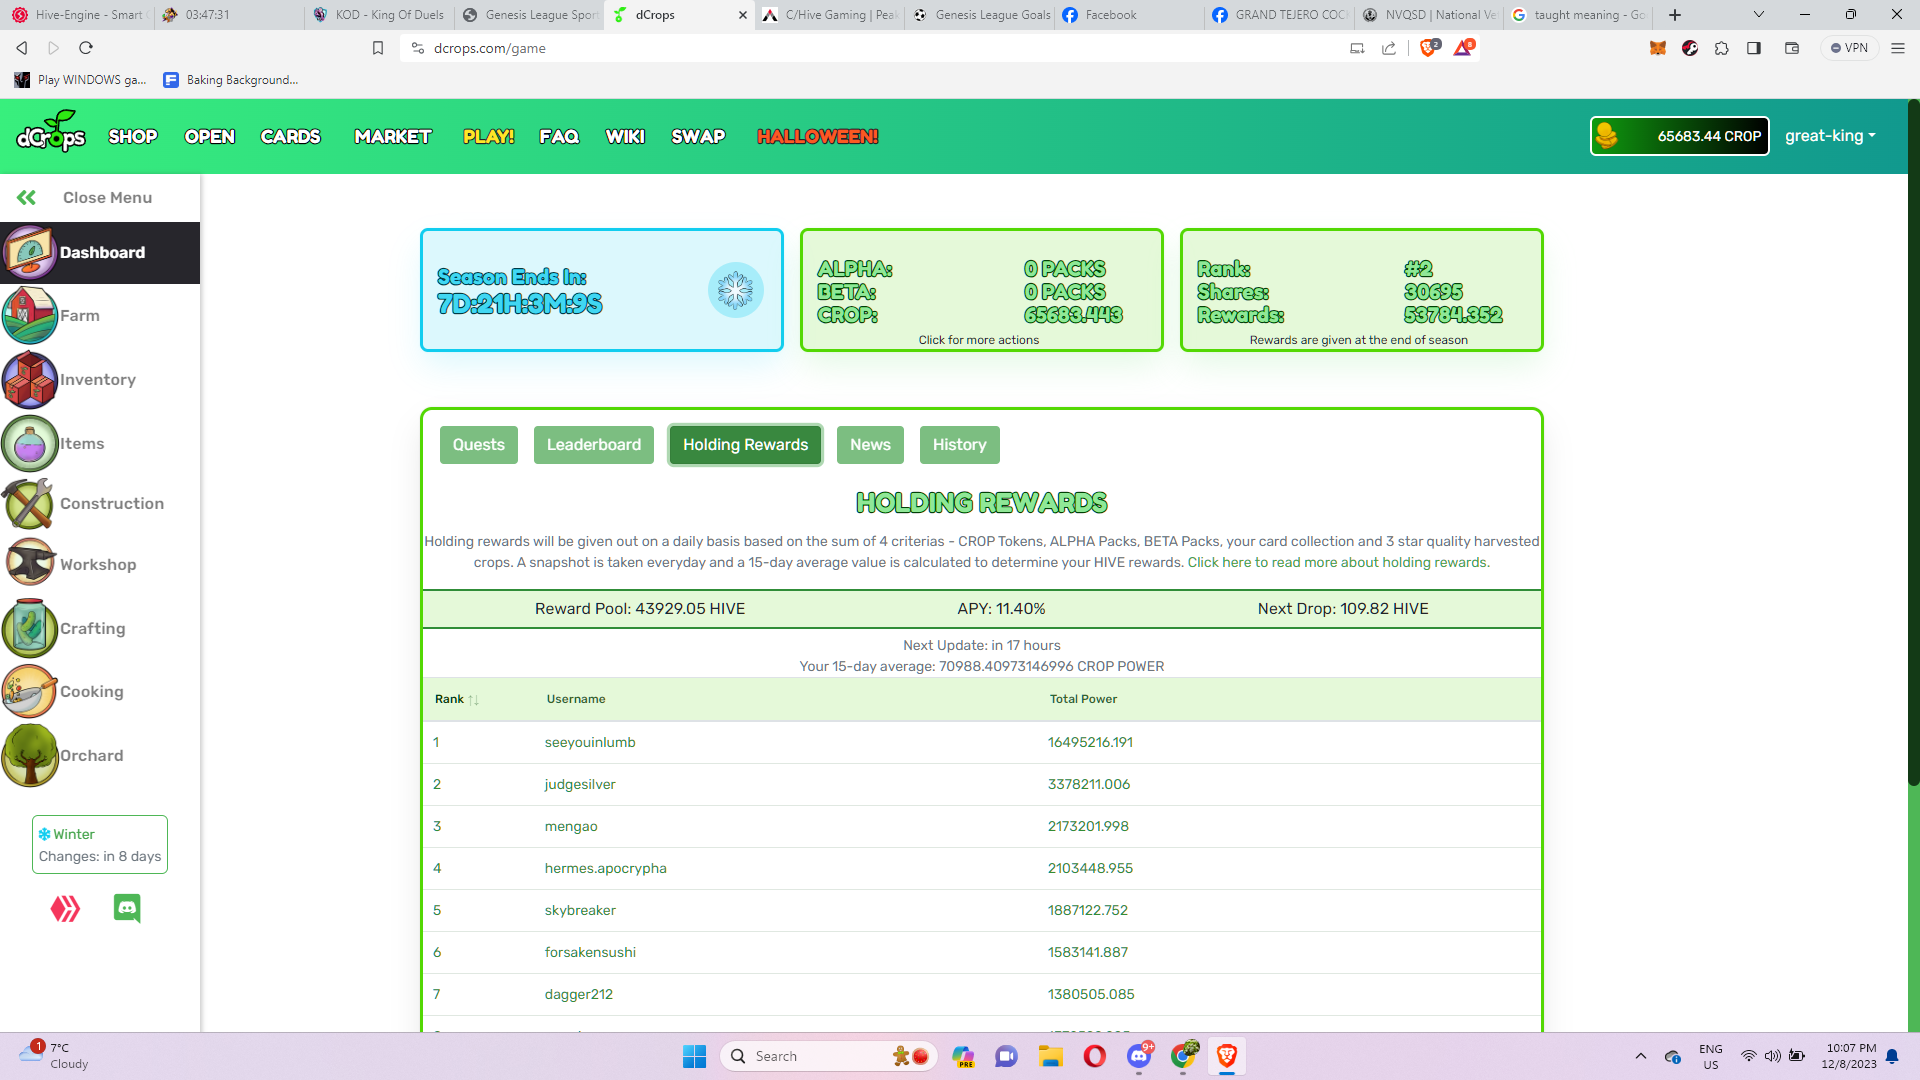This screenshot has height=1080, width=1920.
Task: Open the browser hamburger menu
Action: pos(1898,48)
